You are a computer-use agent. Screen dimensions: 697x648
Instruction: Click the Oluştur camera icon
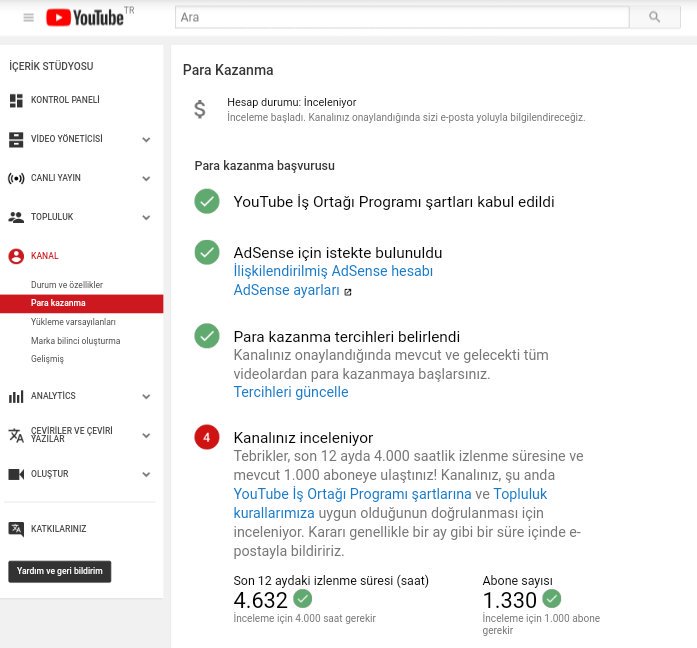(x=16, y=474)
